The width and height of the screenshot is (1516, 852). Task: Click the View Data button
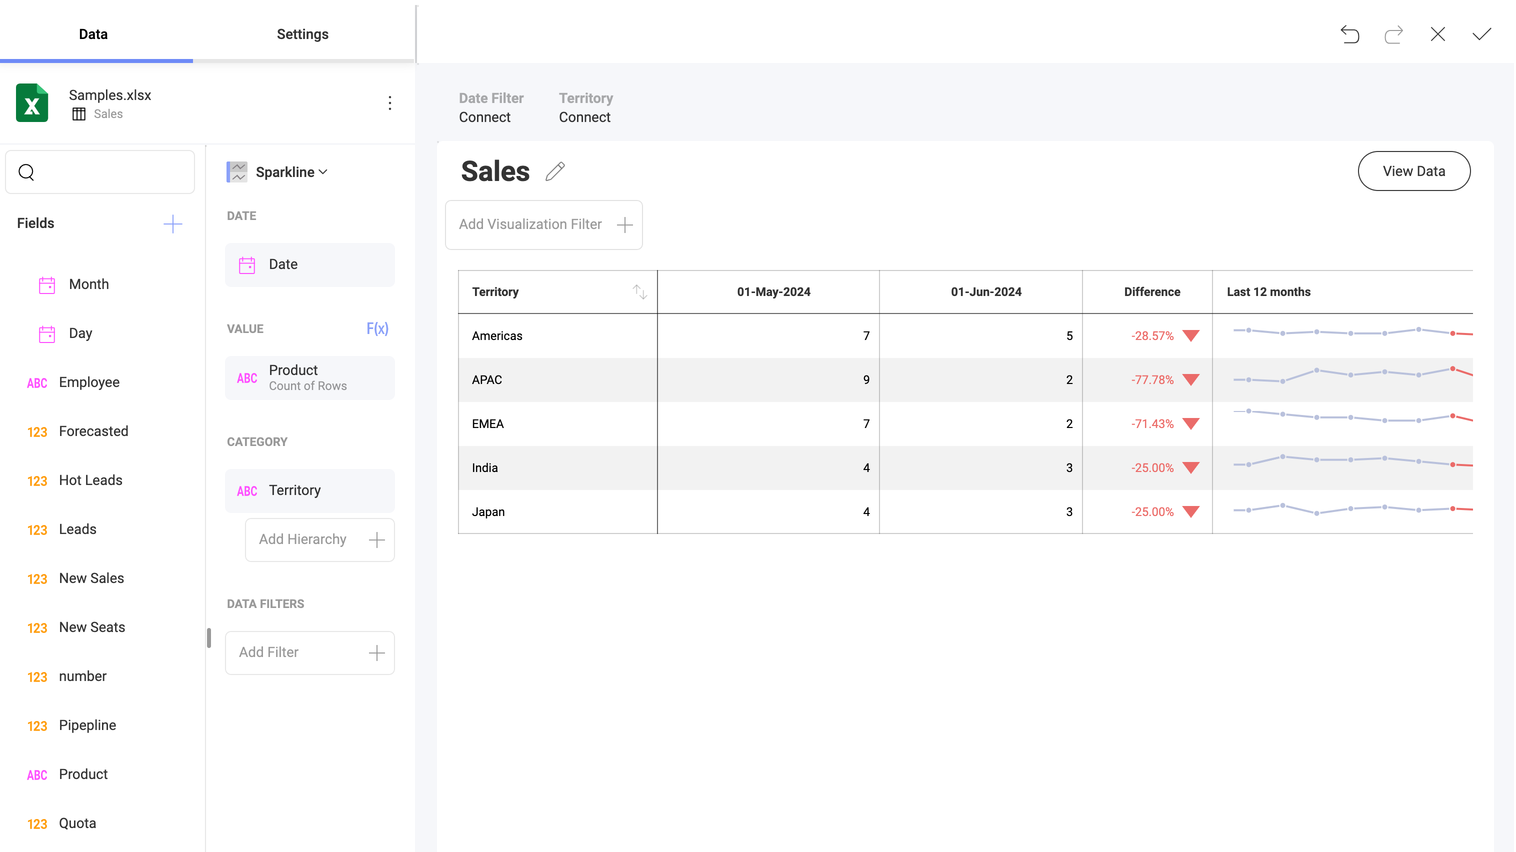1414,171
